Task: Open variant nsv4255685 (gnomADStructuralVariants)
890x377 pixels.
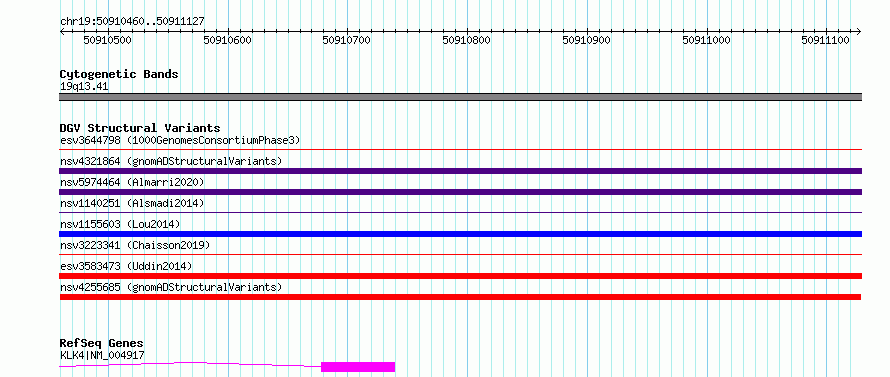Action: tap(171, 287)
